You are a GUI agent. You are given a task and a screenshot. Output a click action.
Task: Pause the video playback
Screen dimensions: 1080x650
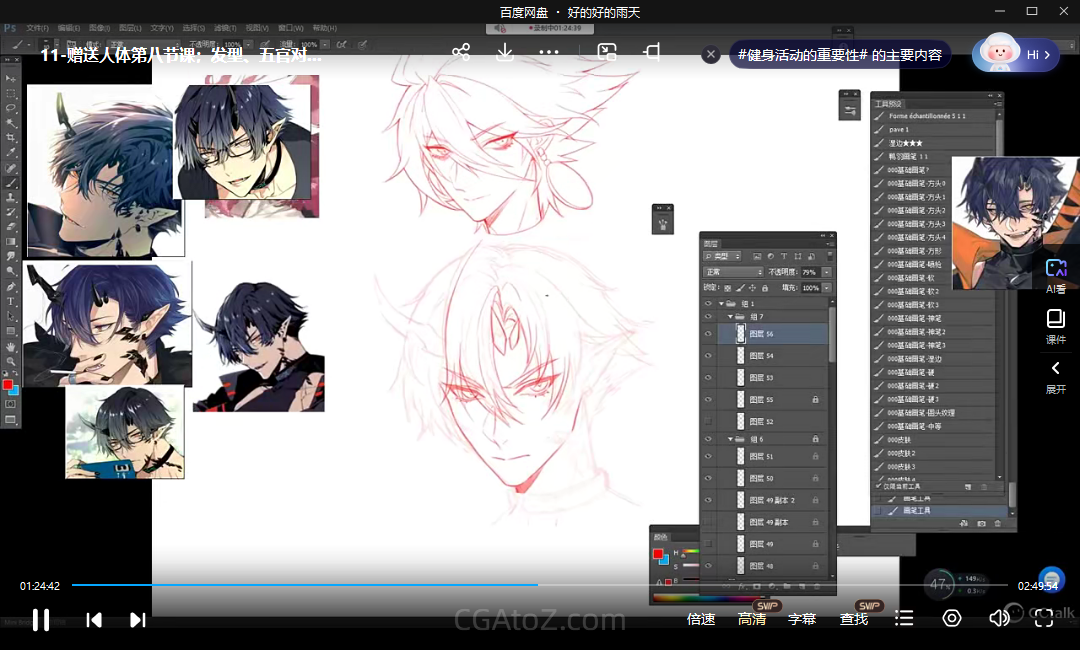[41, 619]
